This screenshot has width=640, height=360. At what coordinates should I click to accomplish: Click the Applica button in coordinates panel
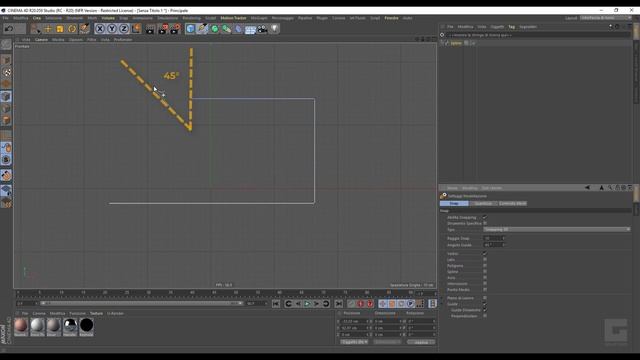(421, 342)
